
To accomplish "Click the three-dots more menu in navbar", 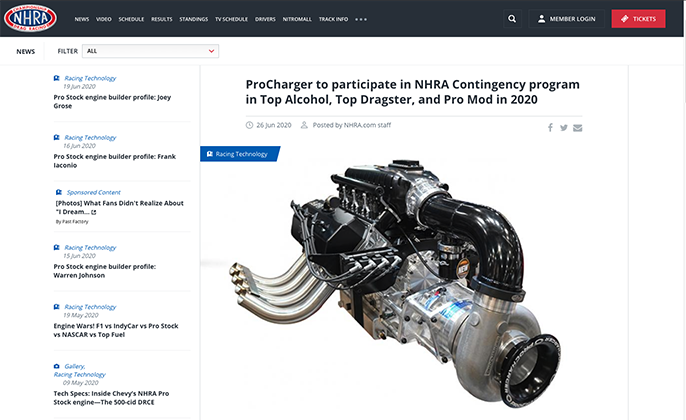I will tap(361, 19).
